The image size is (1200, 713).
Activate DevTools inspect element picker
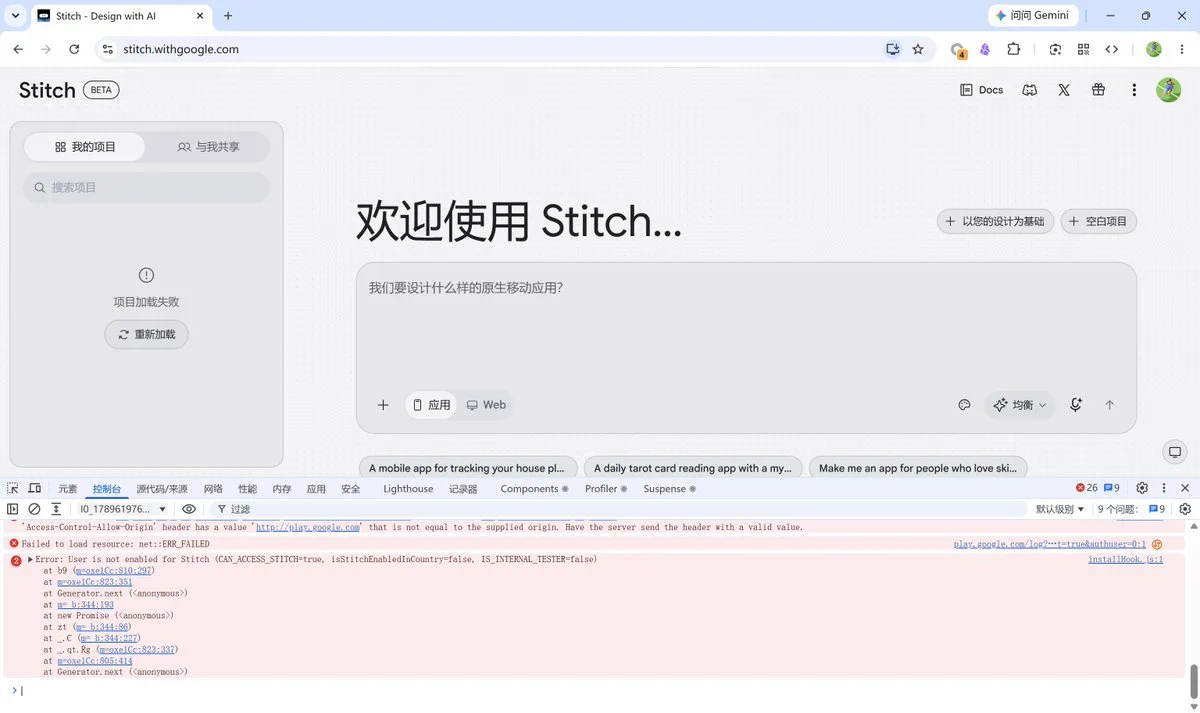13,488
